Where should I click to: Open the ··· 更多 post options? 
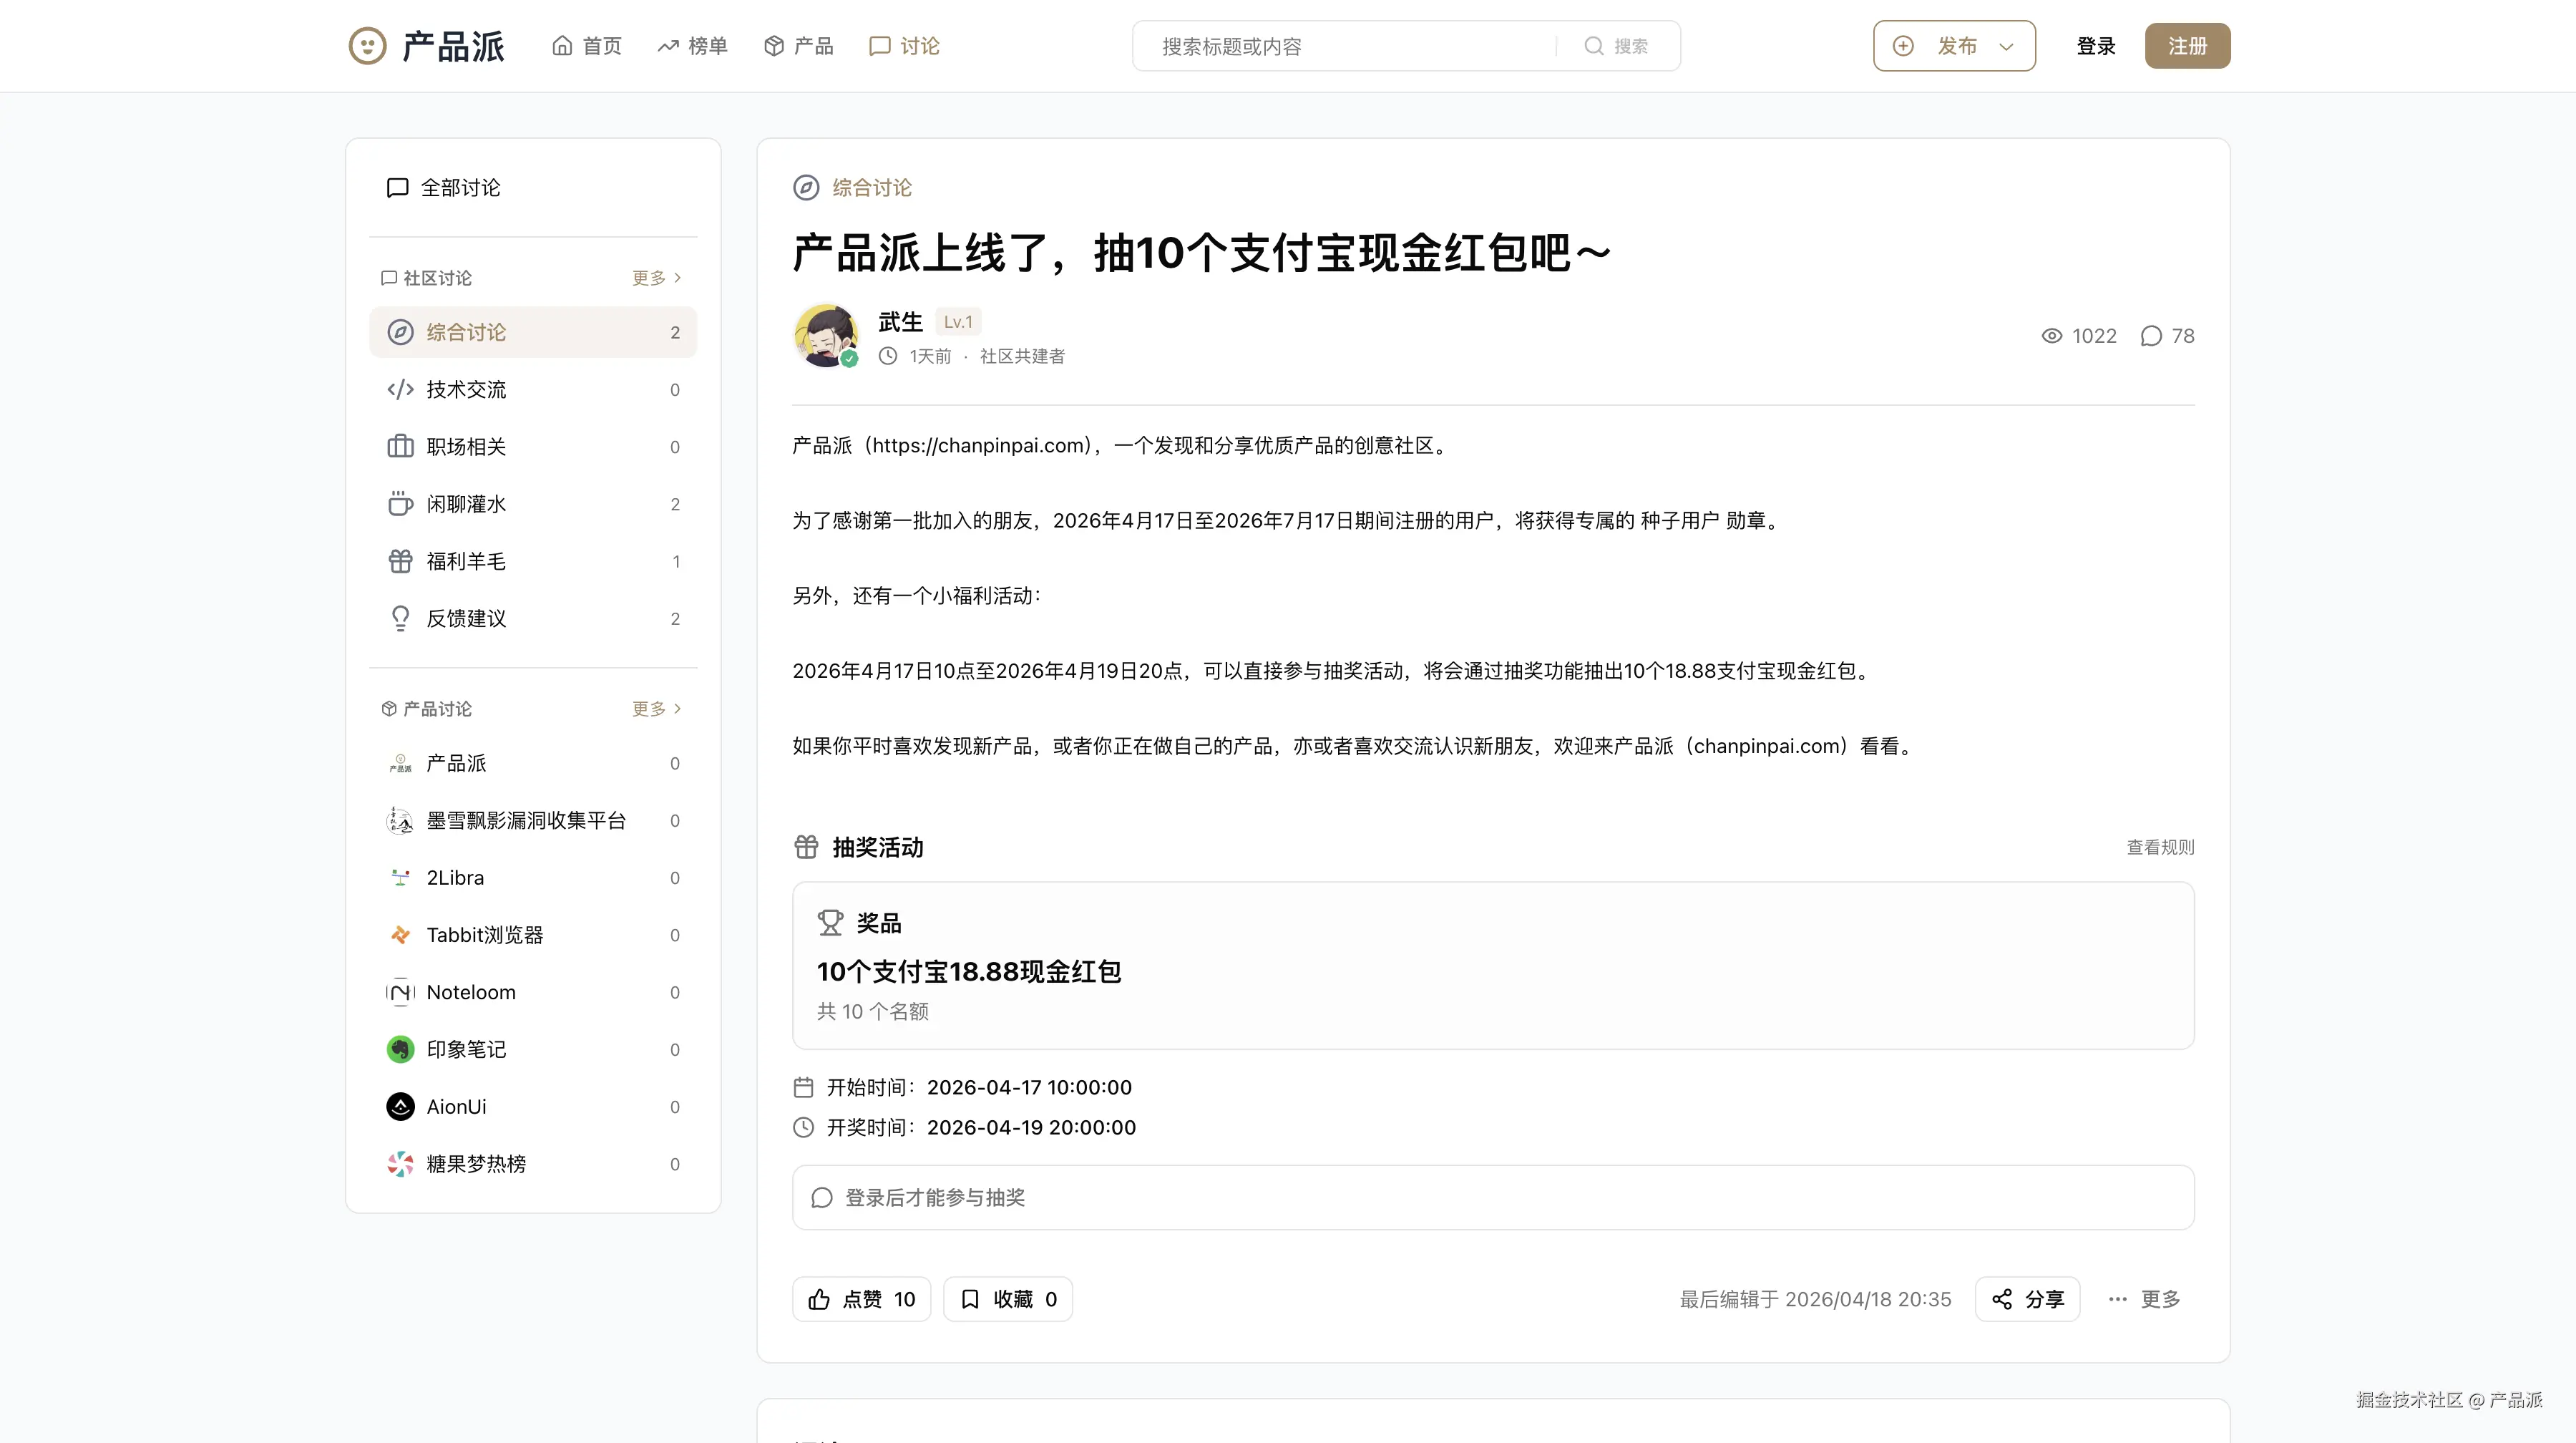click(x=2144, y=1299)
